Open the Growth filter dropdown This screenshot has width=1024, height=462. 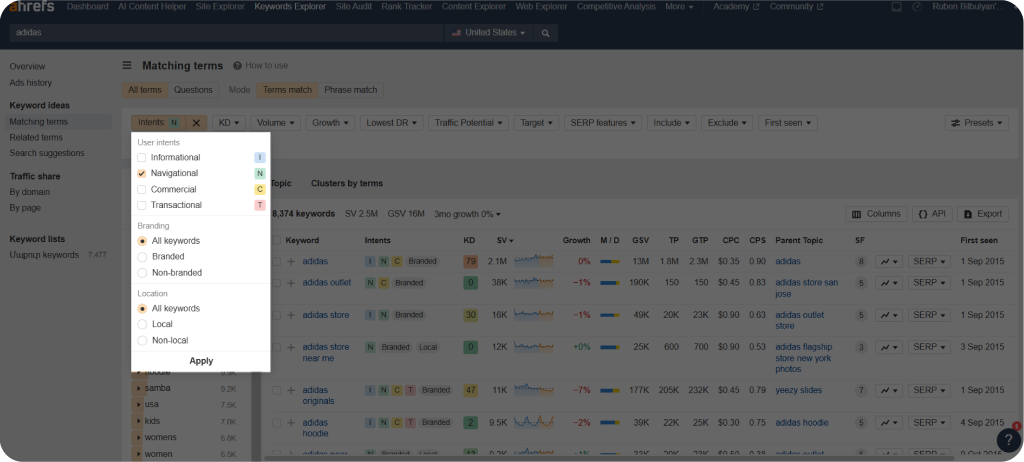pos(330,123)
